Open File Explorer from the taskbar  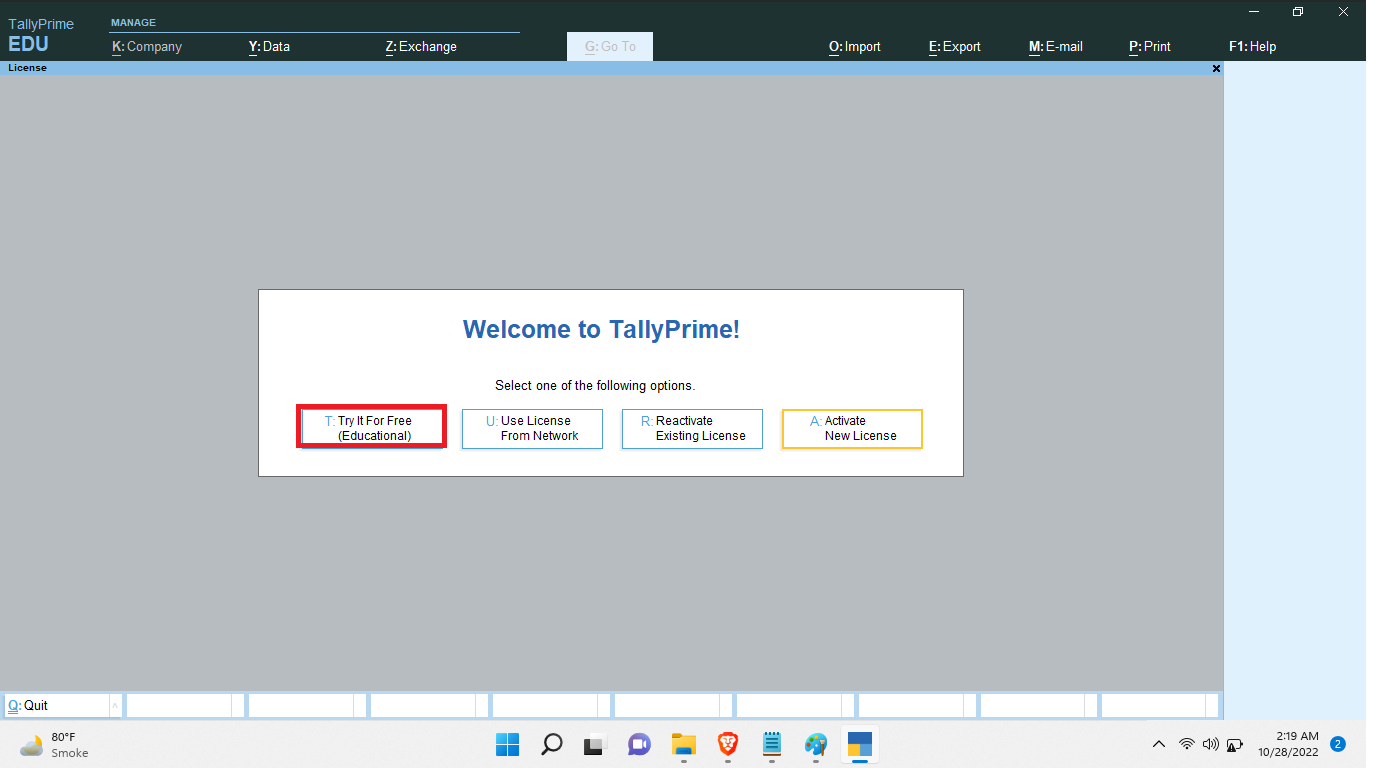tap(683, 744)
